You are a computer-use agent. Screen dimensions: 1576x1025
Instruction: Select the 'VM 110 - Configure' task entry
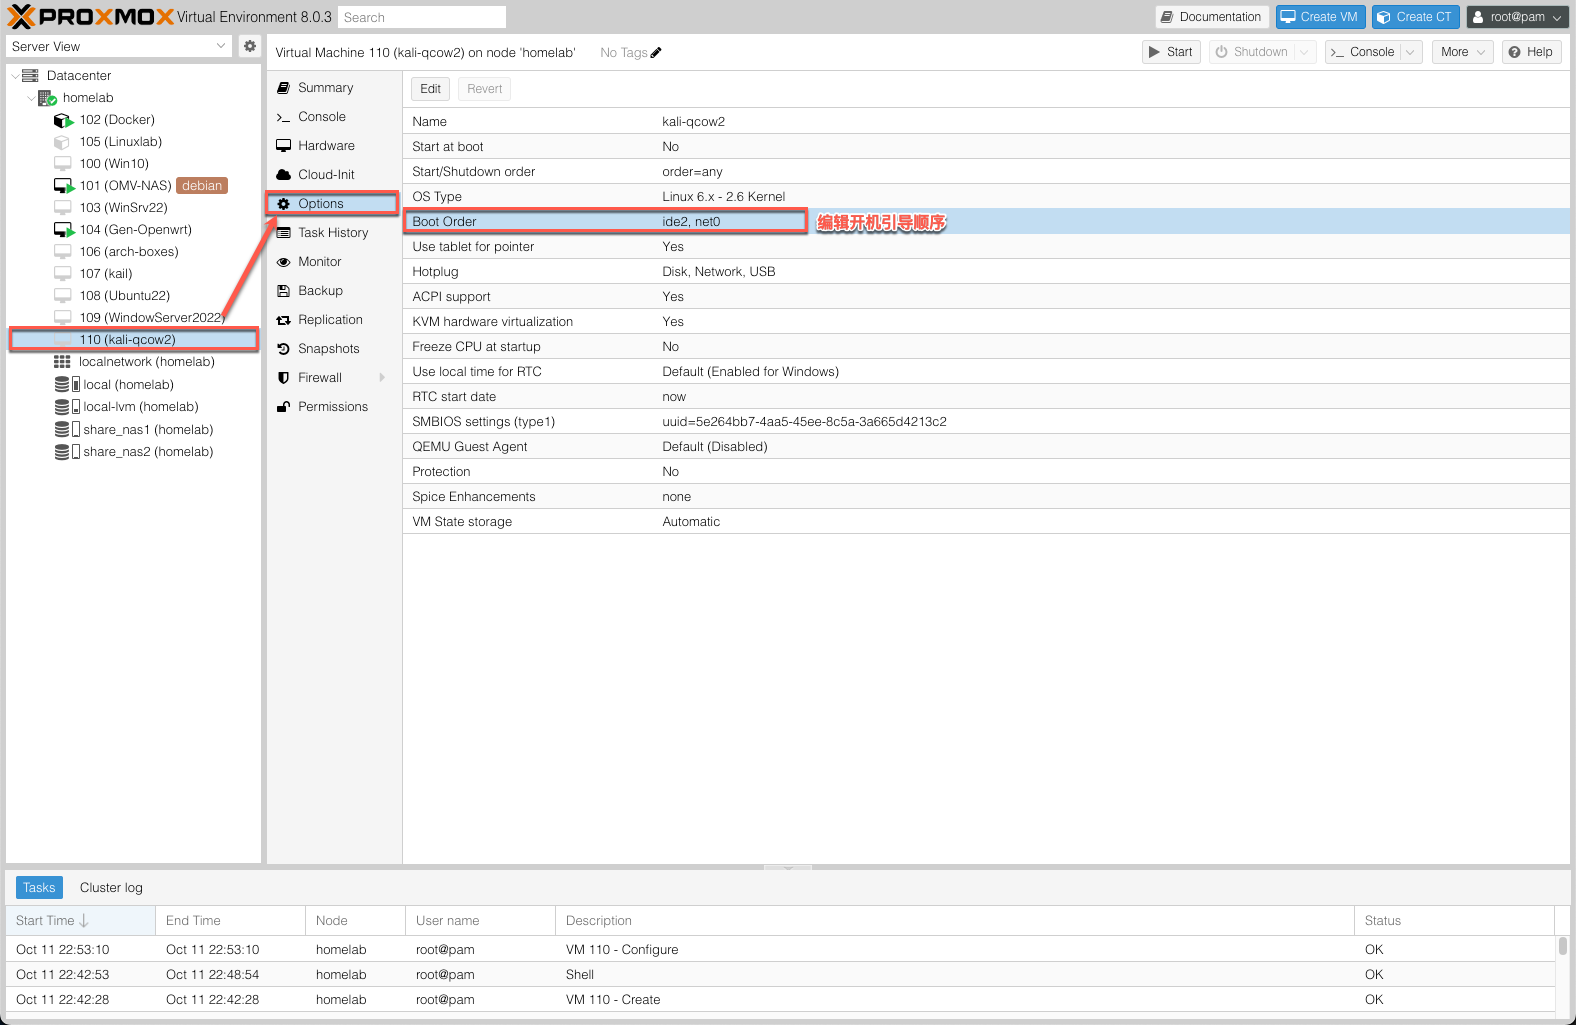(780, 950)
